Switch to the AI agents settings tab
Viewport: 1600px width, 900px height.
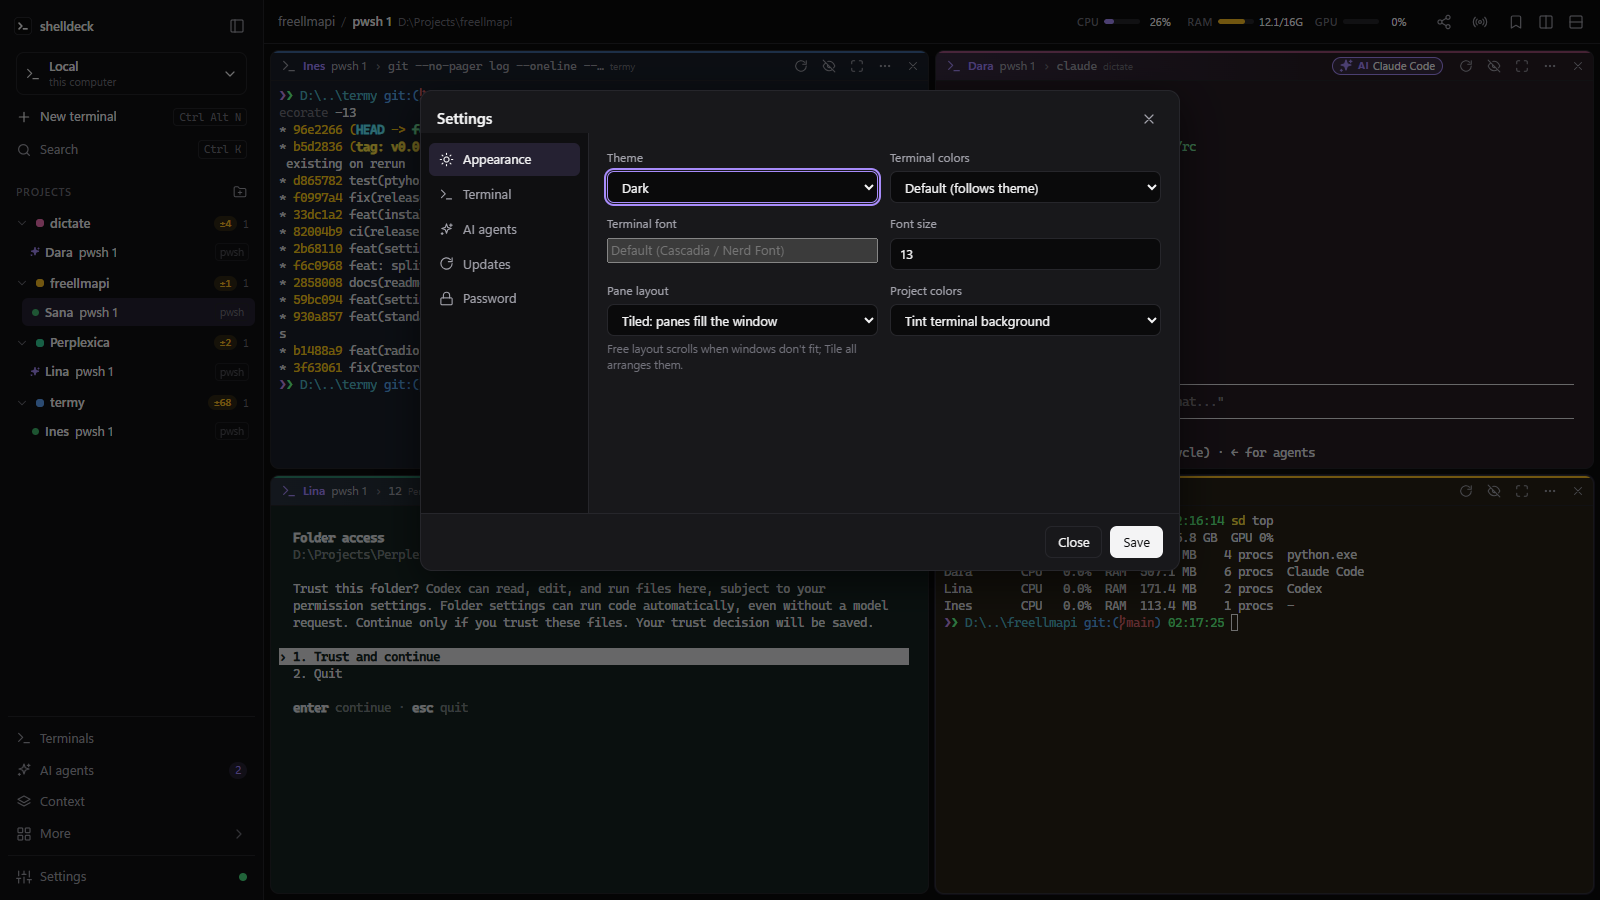click(504, 229)
